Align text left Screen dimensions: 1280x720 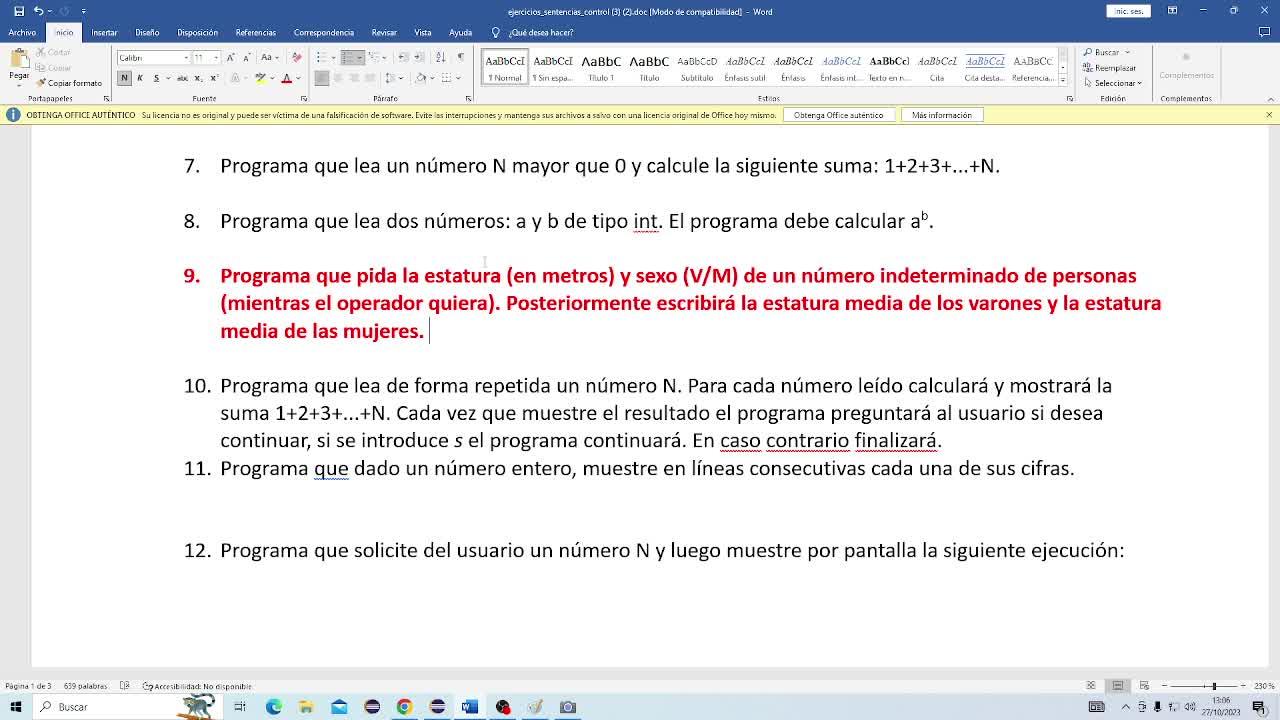coord(322,78)
